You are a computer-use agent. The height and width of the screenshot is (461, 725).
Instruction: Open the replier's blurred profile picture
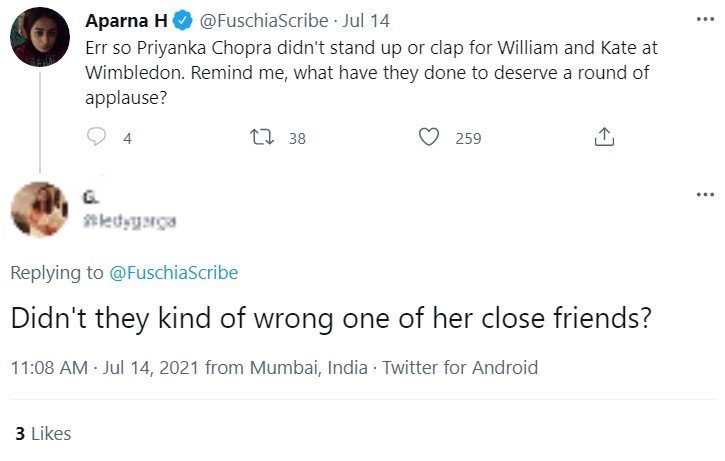(40, 209)
